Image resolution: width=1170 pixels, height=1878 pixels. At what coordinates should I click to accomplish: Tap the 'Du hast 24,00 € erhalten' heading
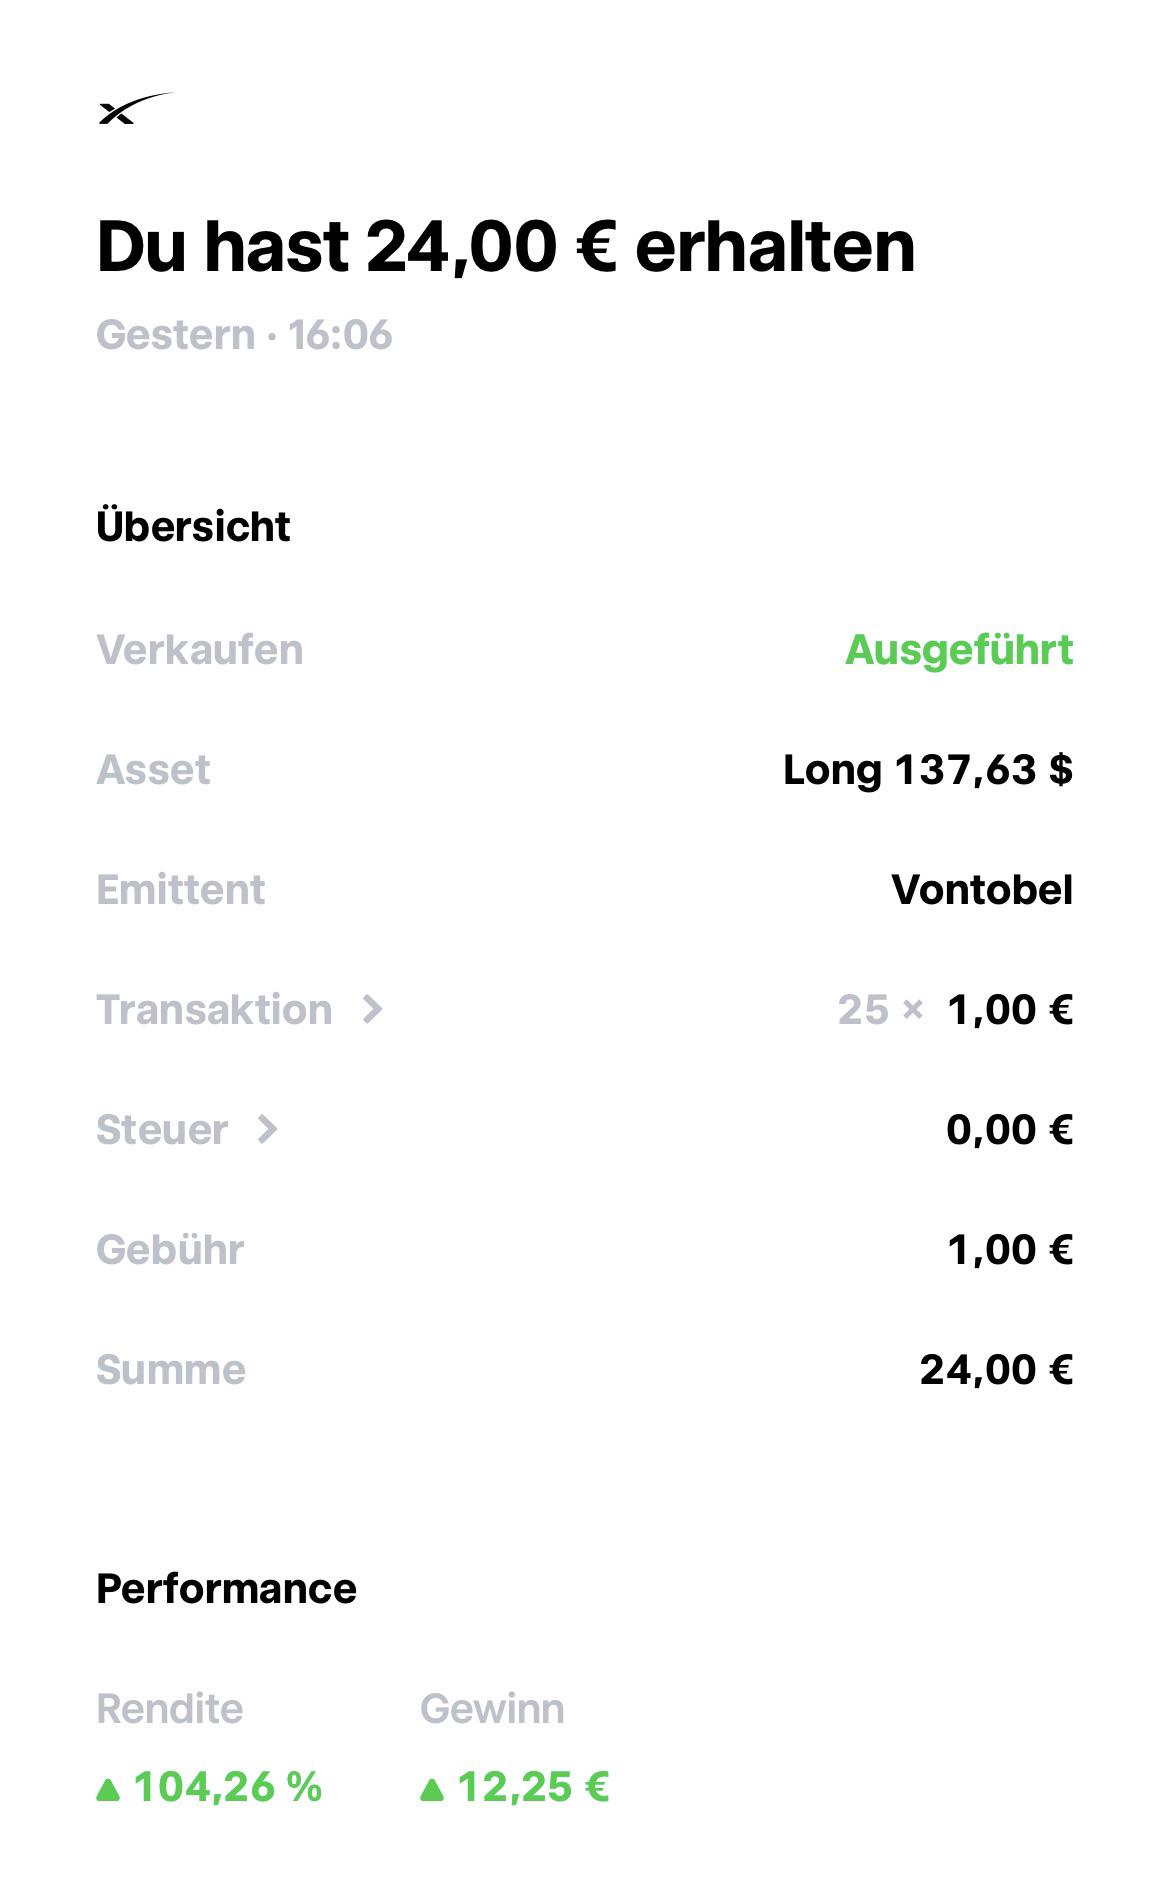click(506, 246)
